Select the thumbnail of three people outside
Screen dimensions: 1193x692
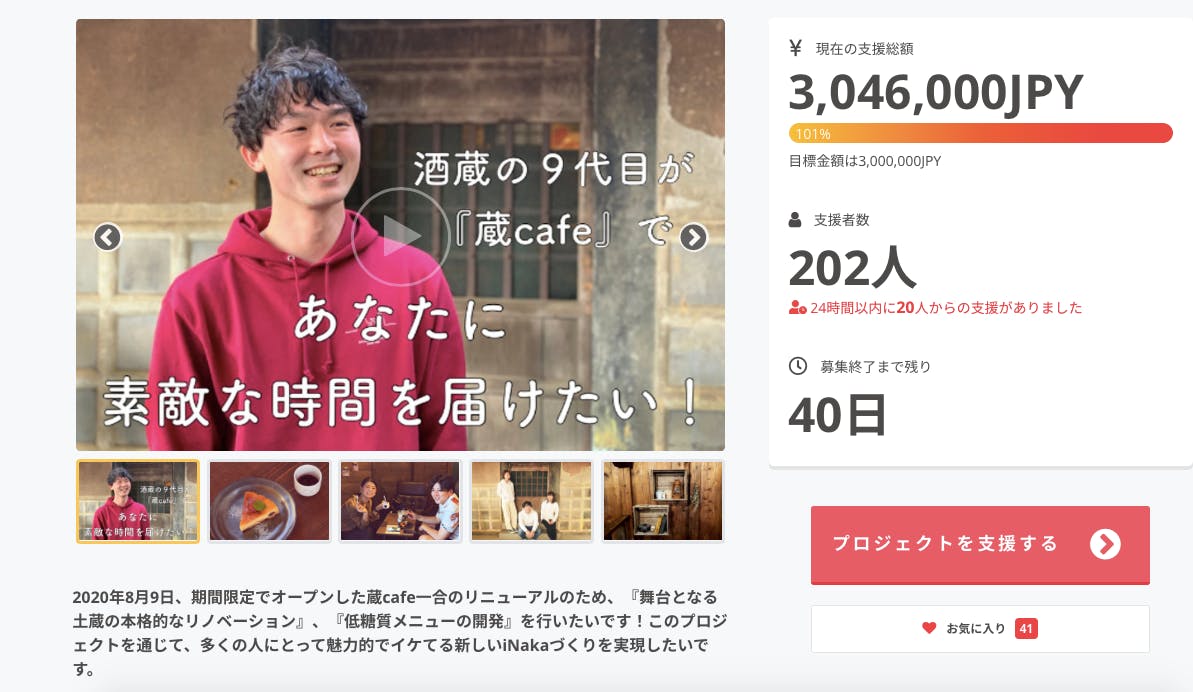531,501
